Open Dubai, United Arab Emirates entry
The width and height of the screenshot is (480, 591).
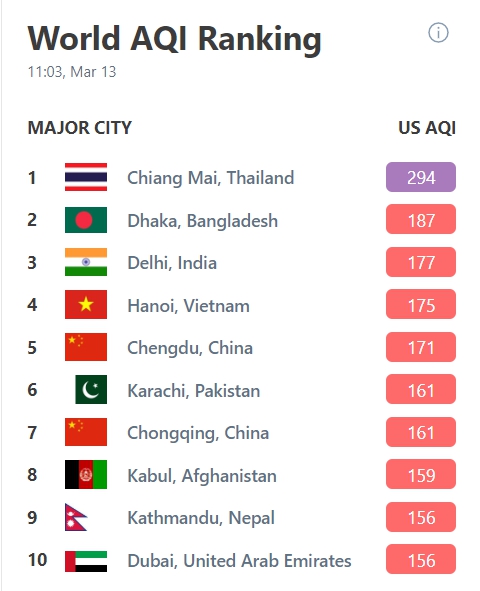point(239,560)
